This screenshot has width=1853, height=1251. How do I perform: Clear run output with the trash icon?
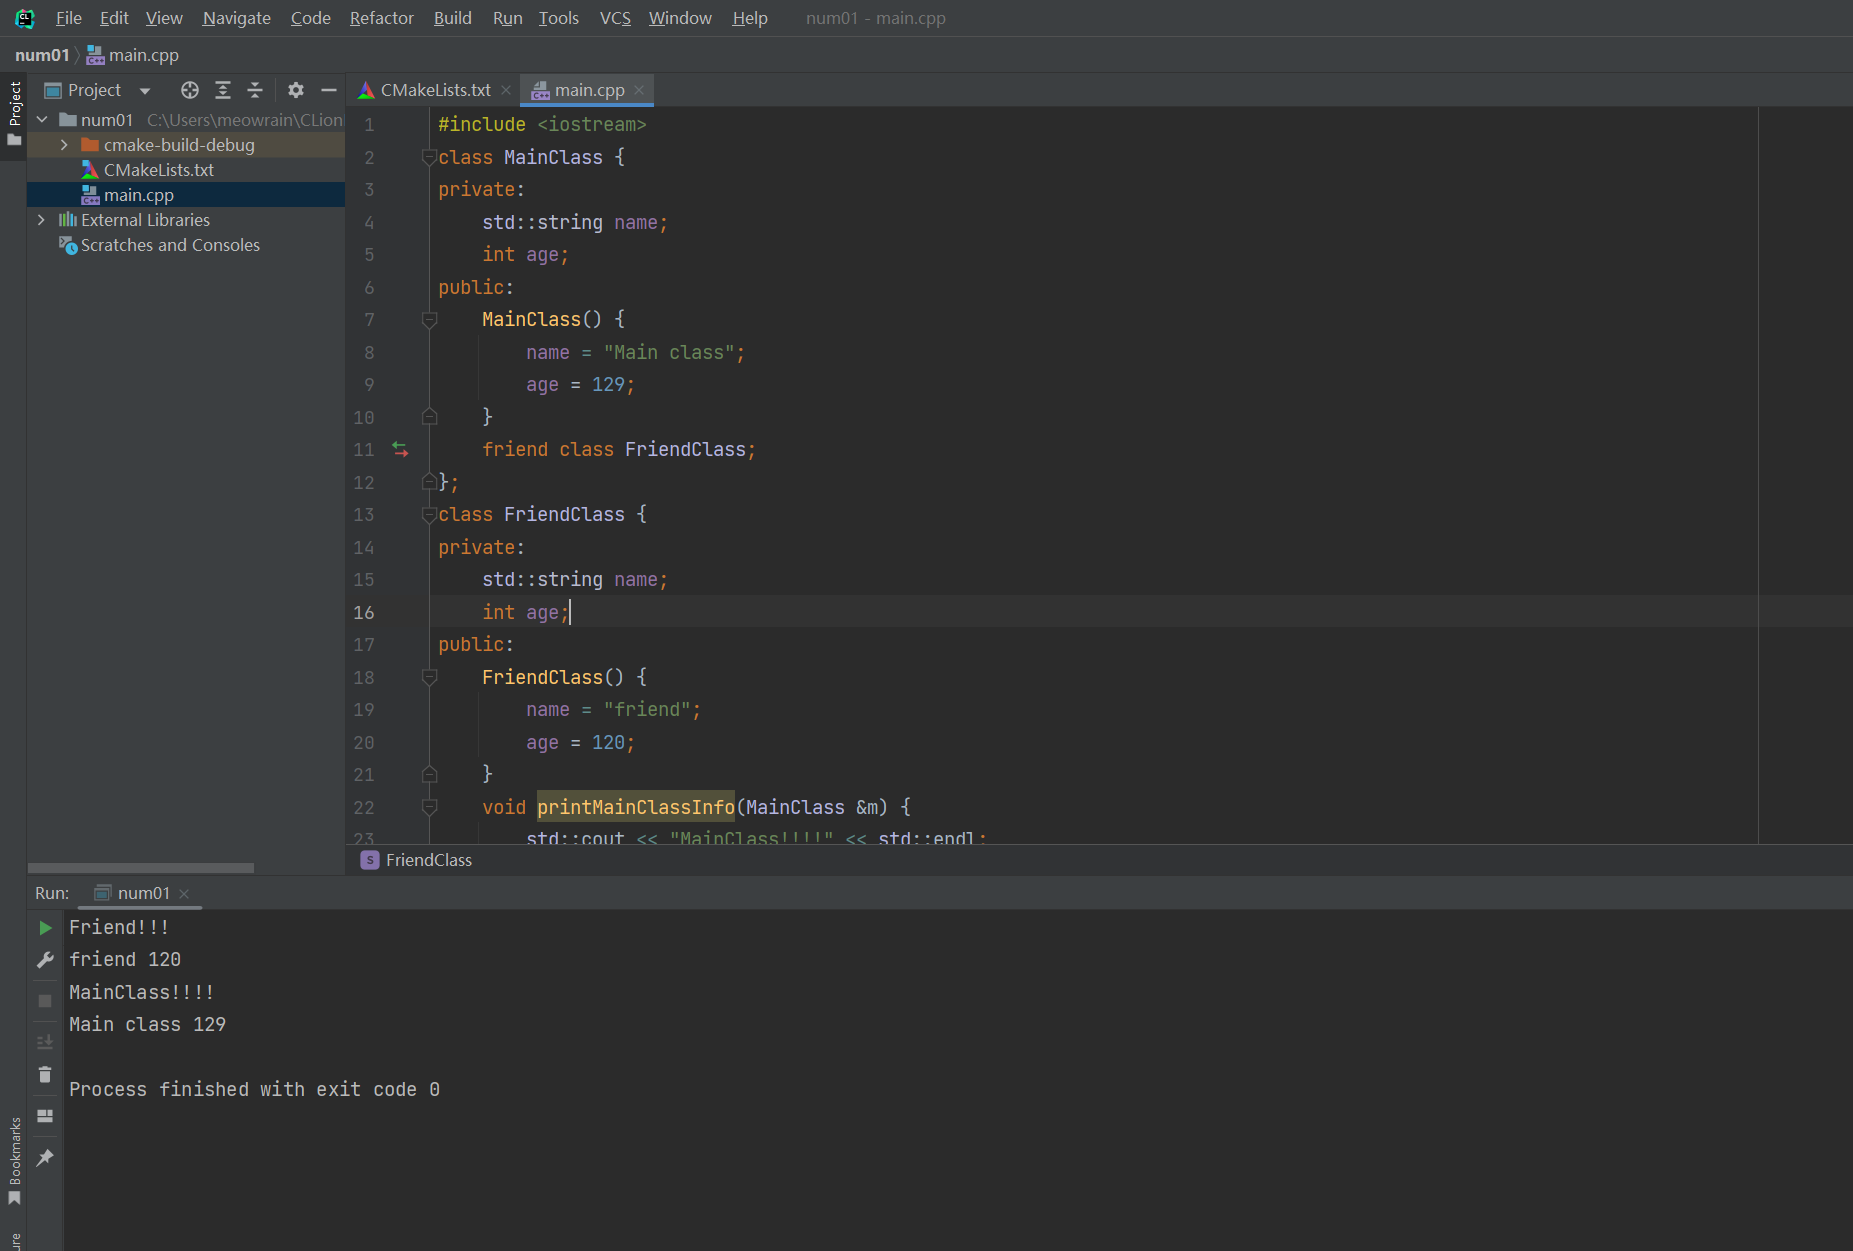click(45, 1075)
